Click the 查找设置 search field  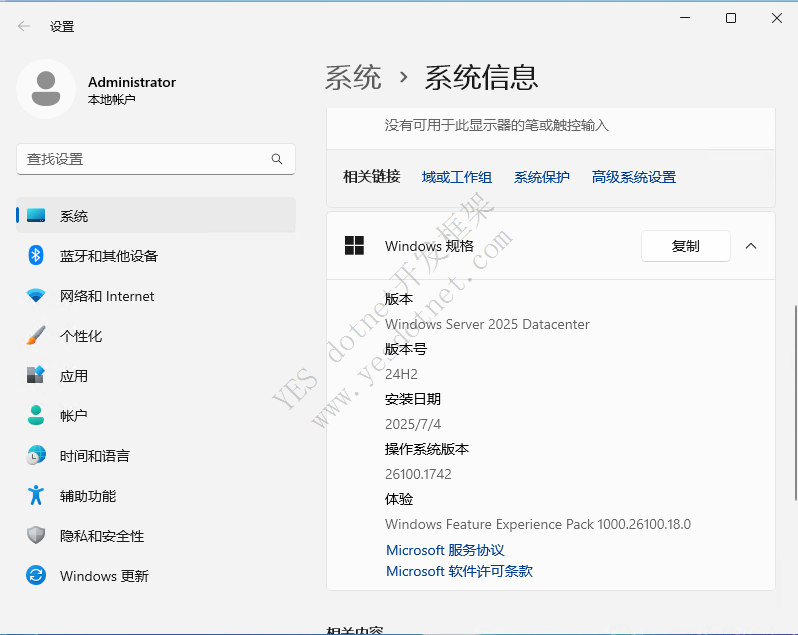(156, 159)
